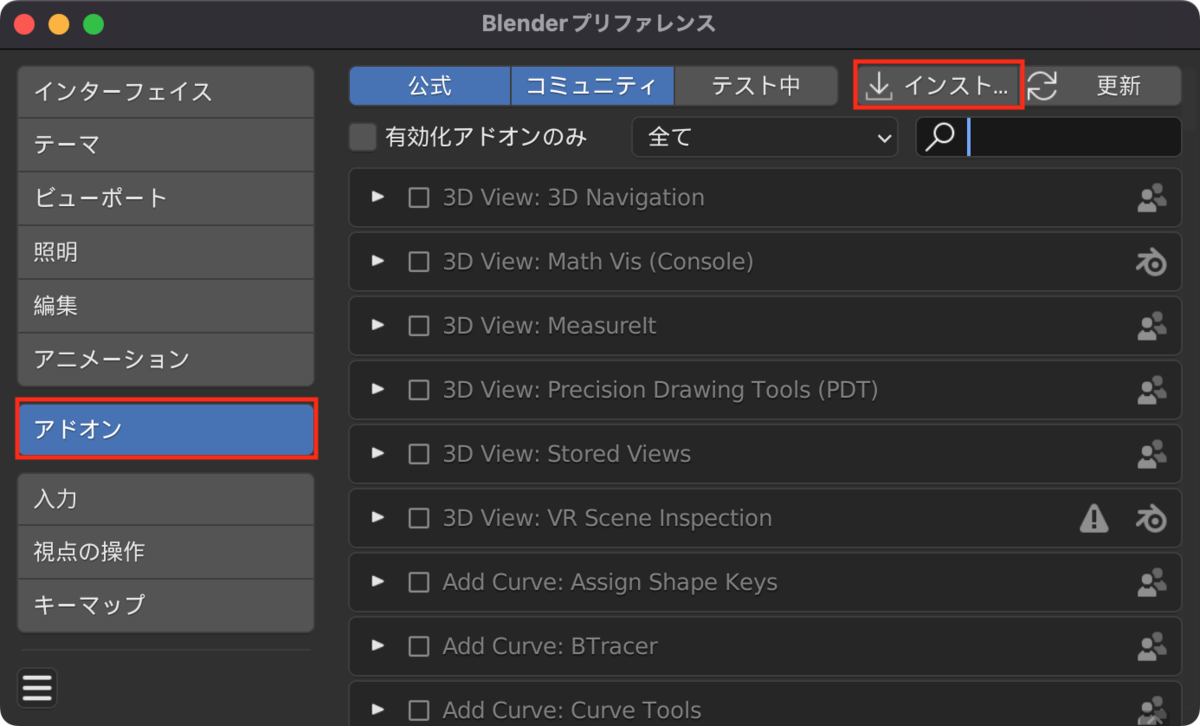Enable Assign Shape Keys add-on checkbox
Image resolution: width=1200 pixels, height=726 pixels.
(419, 582)
